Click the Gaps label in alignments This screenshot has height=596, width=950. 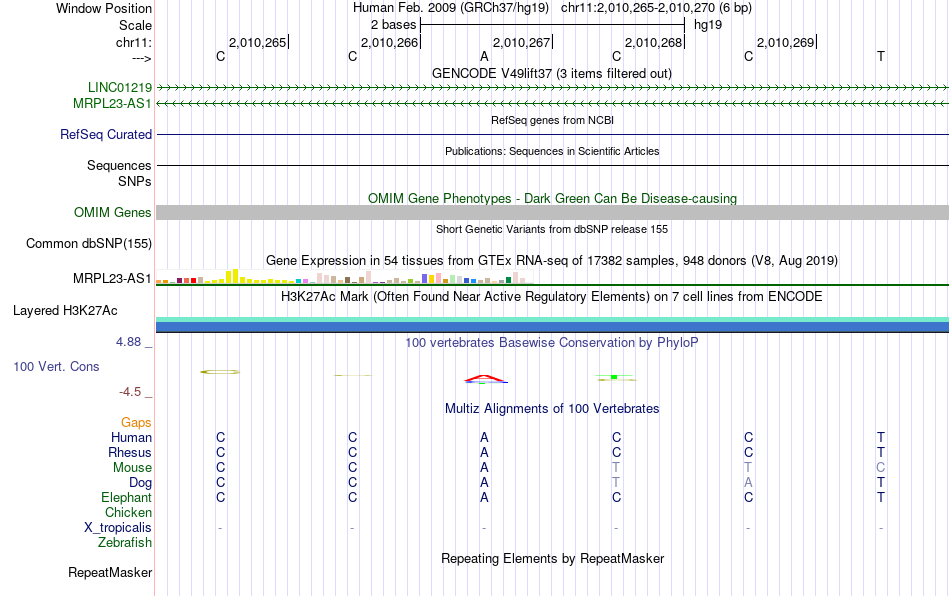coord(136,422)
